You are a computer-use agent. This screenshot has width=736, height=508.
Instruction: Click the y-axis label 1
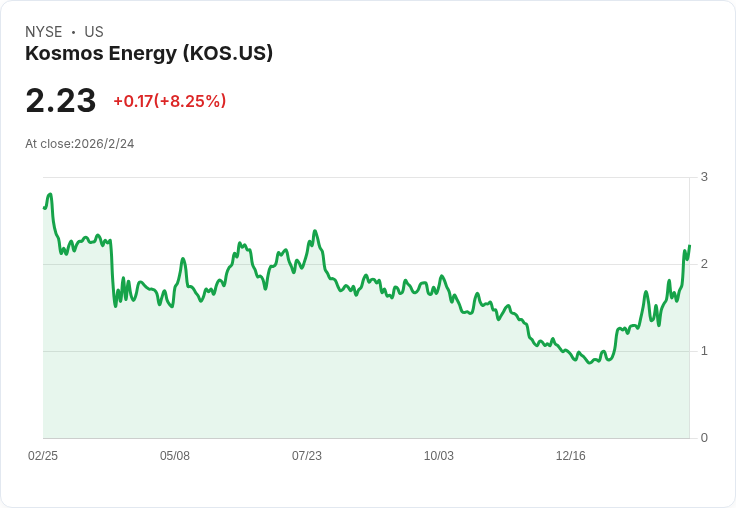(704, 351)
